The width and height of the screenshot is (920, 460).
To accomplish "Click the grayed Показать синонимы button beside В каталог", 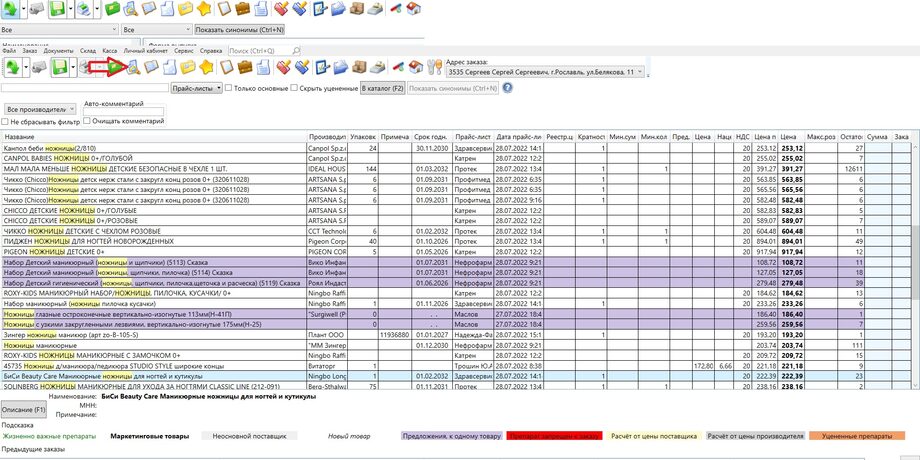I will (453, 88).
